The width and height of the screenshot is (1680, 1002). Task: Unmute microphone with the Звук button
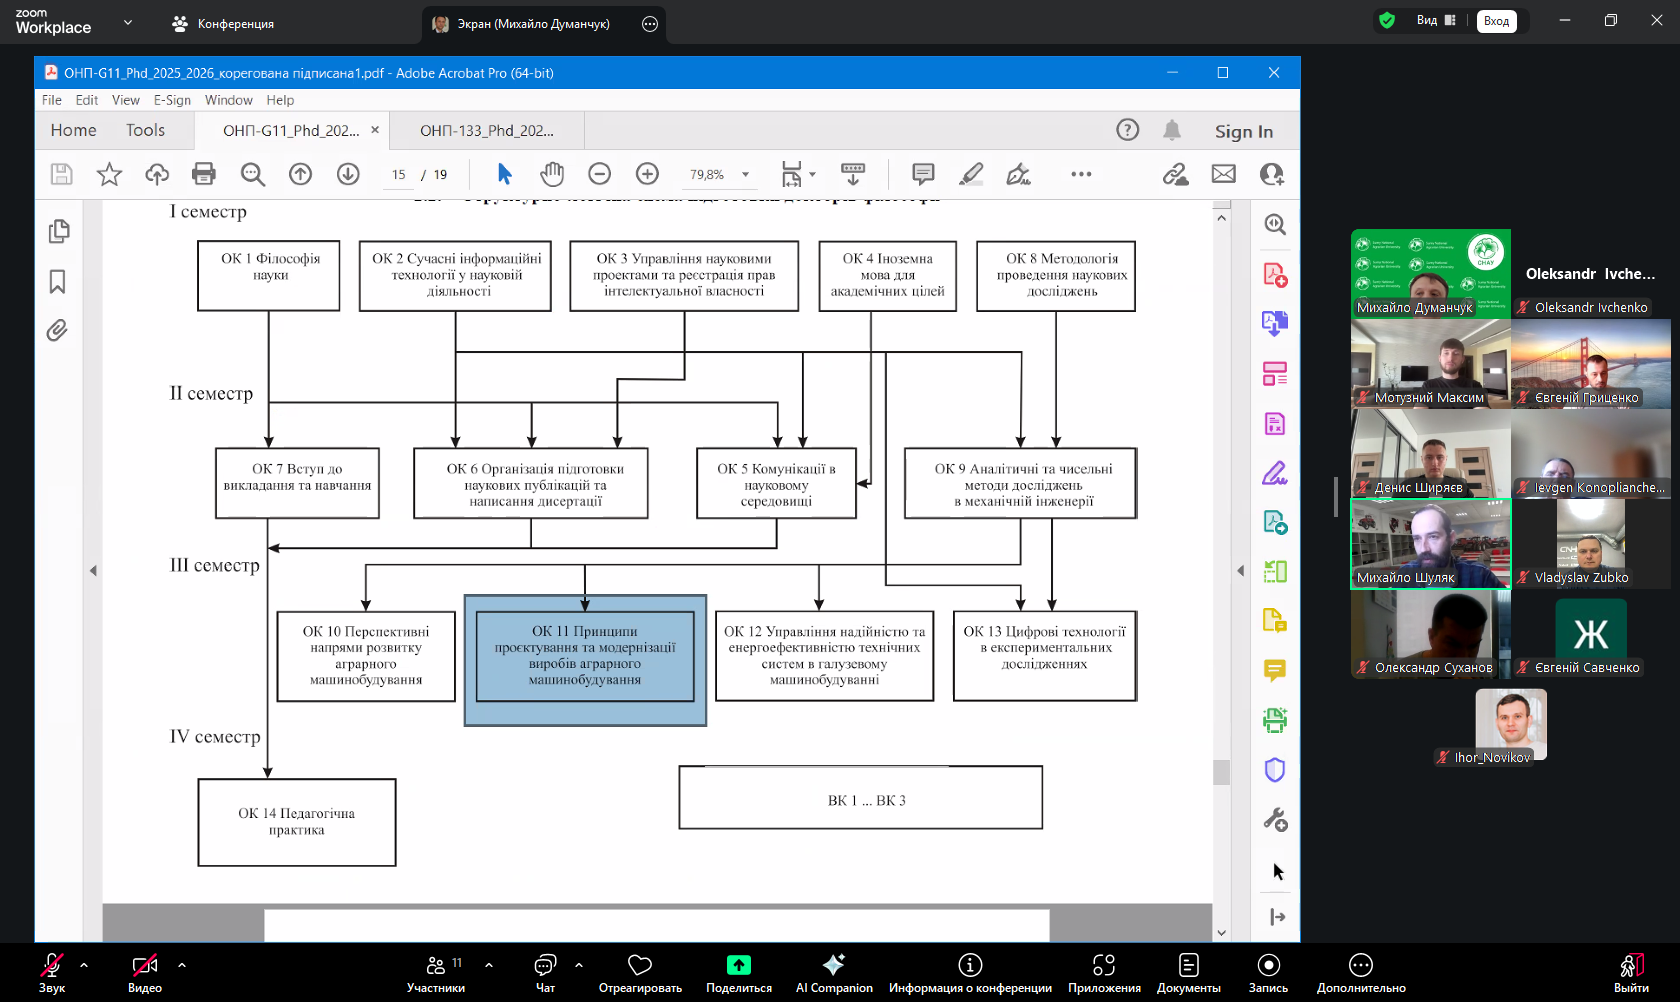point(52,973)
